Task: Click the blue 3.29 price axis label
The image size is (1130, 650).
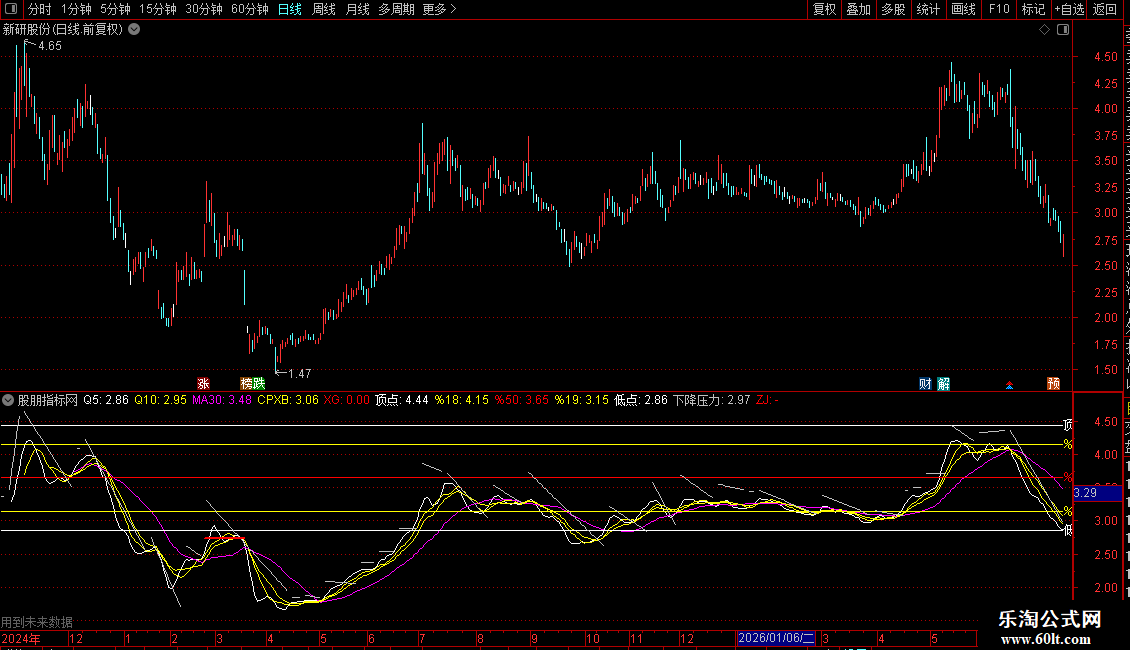Action: tap(1098, 494)
